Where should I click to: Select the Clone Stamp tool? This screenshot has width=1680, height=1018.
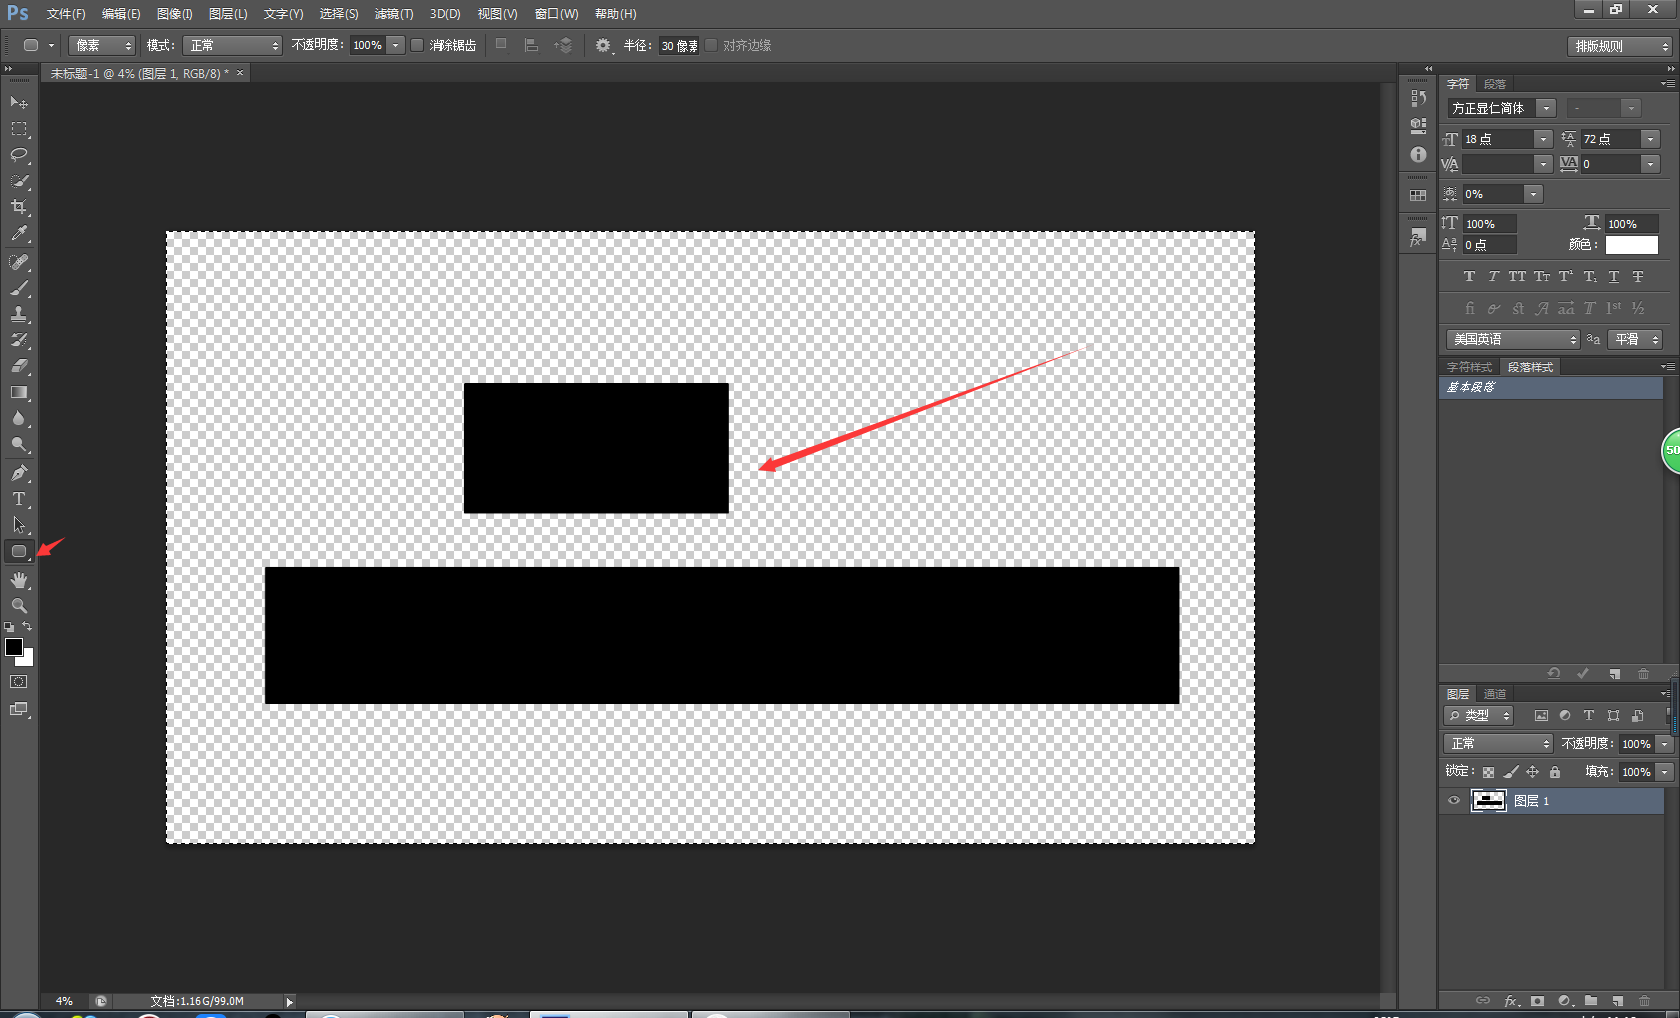[19, 314]
